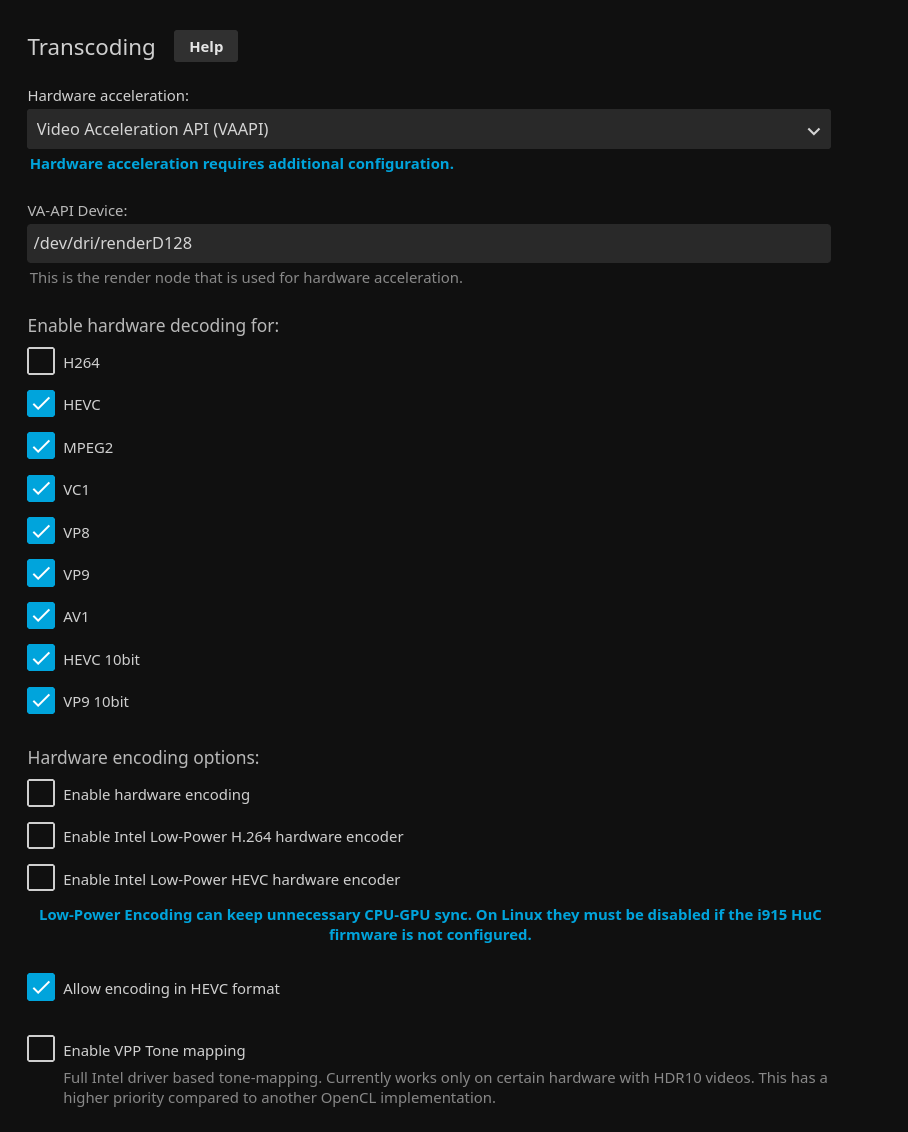Tick Intel Low-Power HEVC hardware encoder
Viewport: 908px width, 1132px height.
[x=41, y=879]
